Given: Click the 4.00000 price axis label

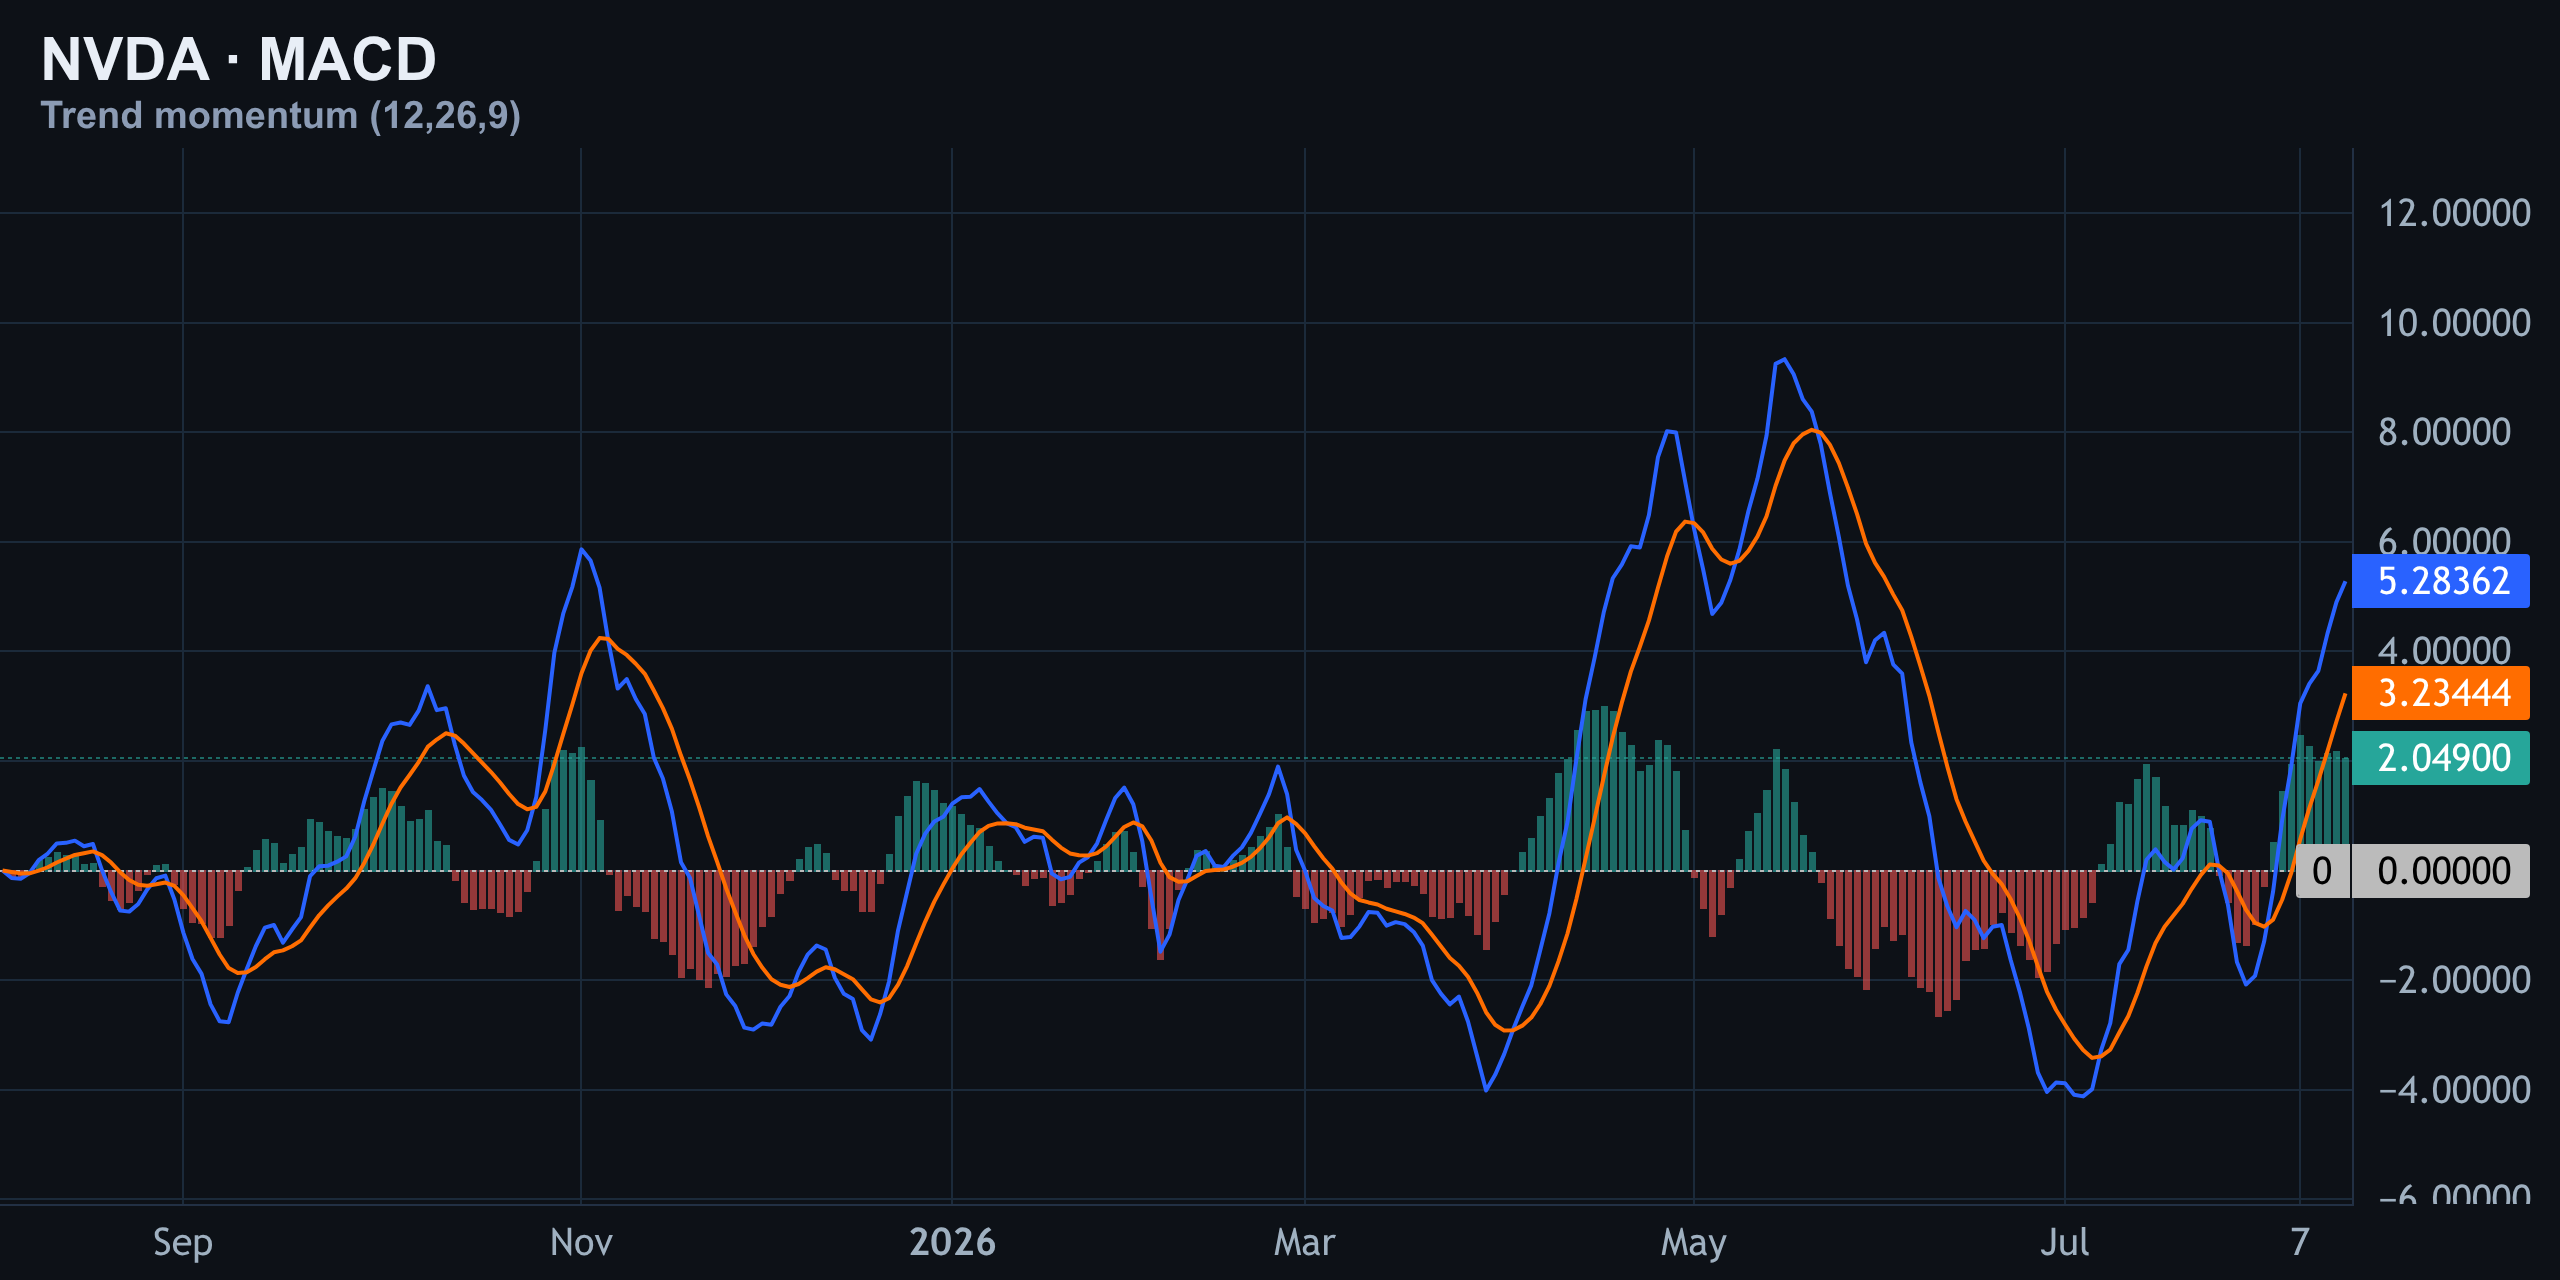Looking at the screenshot, I should pyautogui.click(x=2444, y=651).
